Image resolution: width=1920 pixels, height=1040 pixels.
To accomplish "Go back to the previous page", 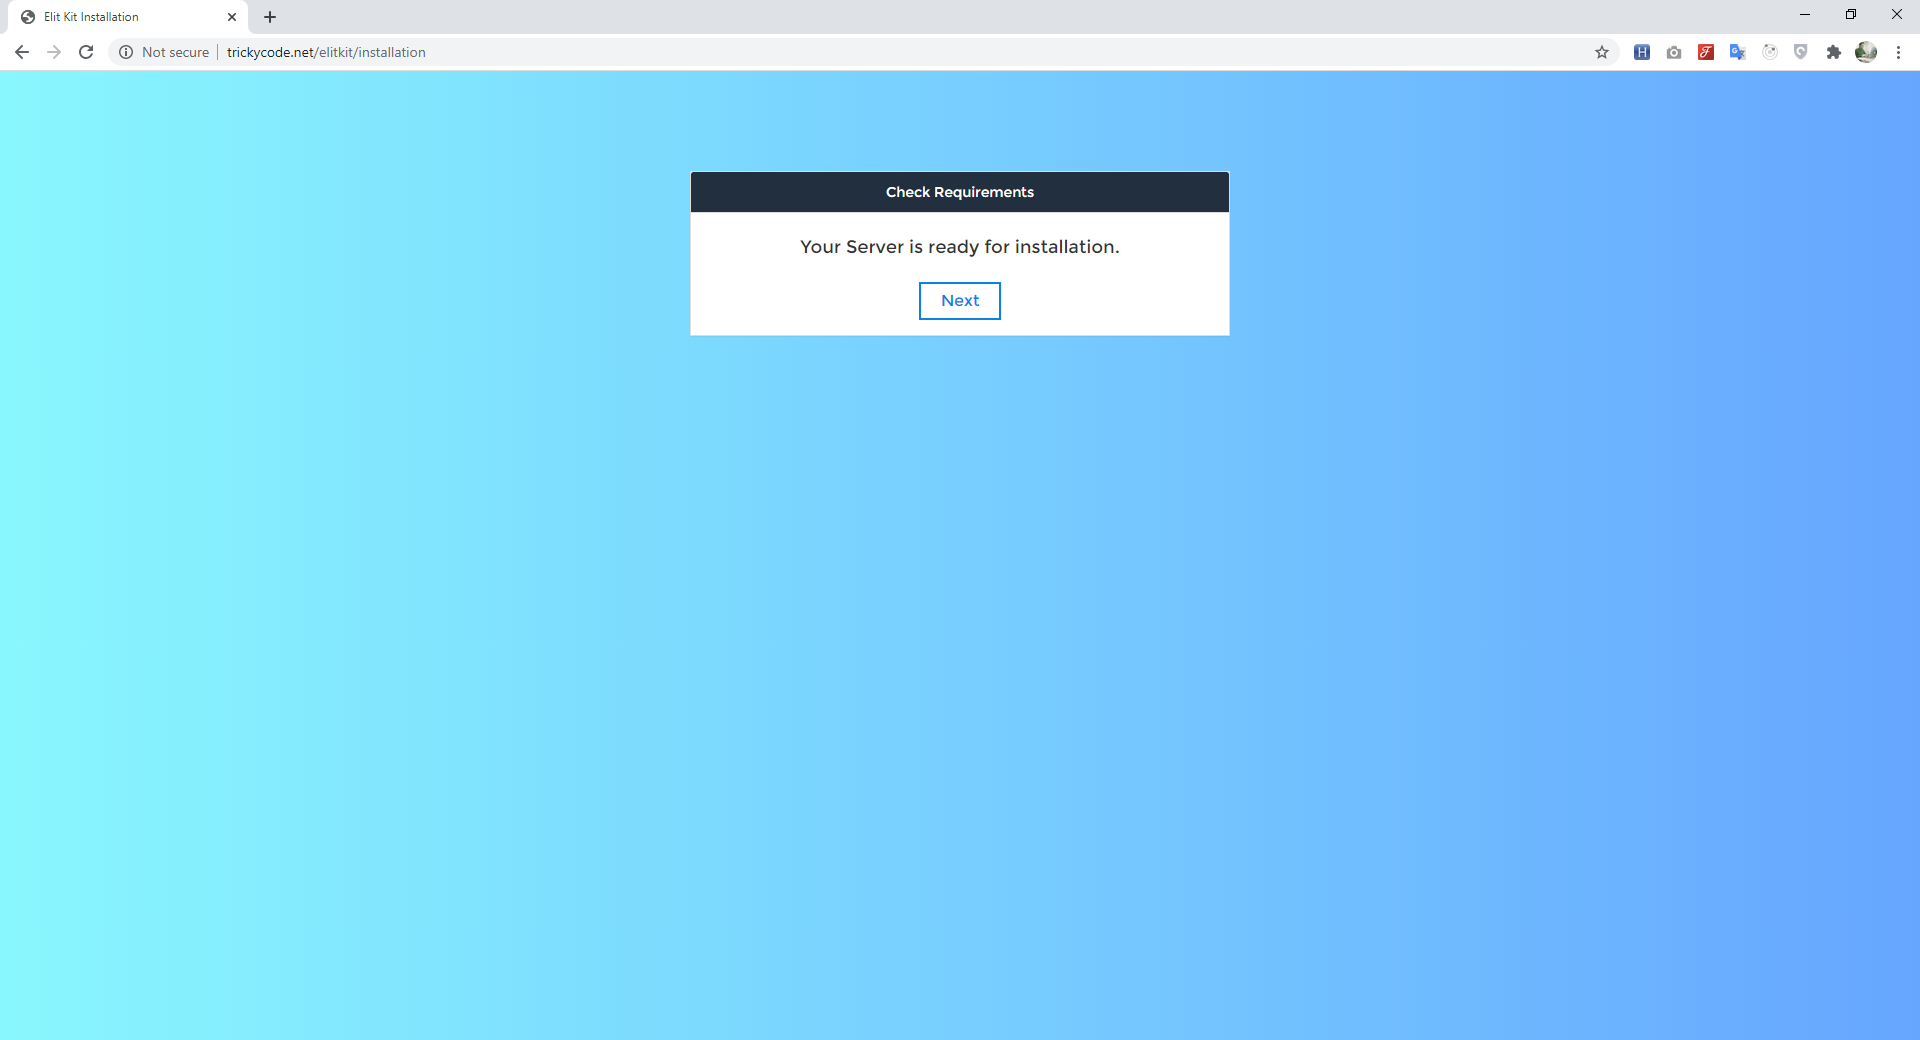I will click(x=22, y=52).
